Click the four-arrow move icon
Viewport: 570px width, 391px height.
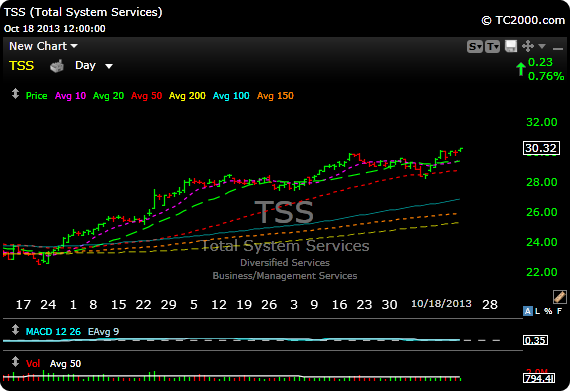coord(528,46)
